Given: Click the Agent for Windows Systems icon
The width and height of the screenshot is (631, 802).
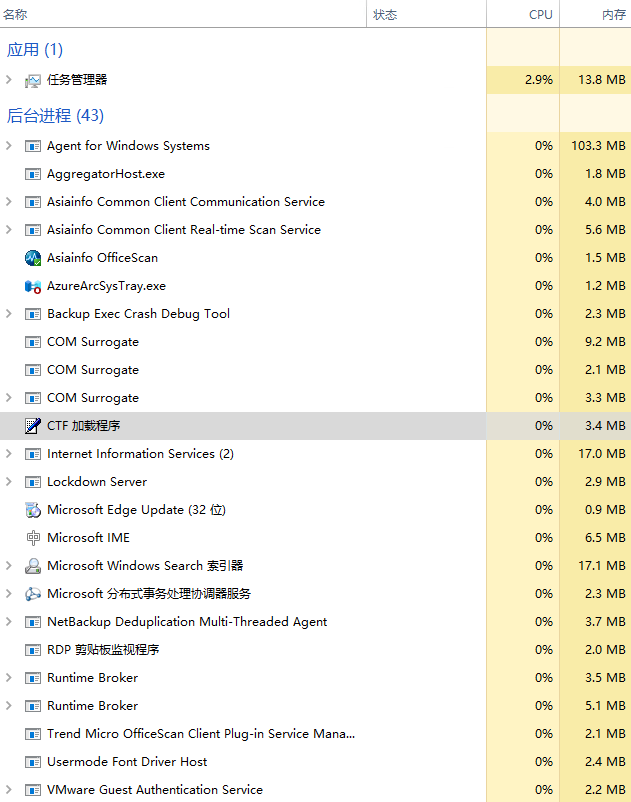Looking at the screenshot, I should [33, 146].
